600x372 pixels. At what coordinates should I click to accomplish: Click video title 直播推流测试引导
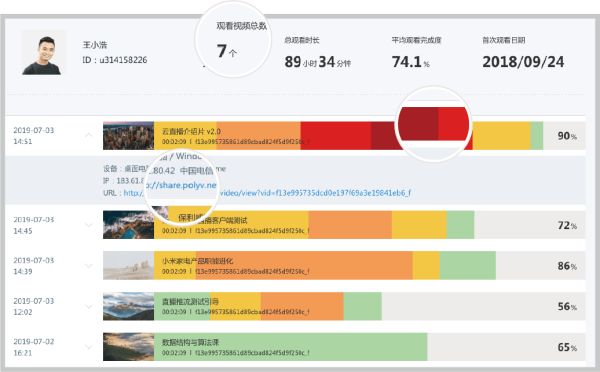pos(190,302)
